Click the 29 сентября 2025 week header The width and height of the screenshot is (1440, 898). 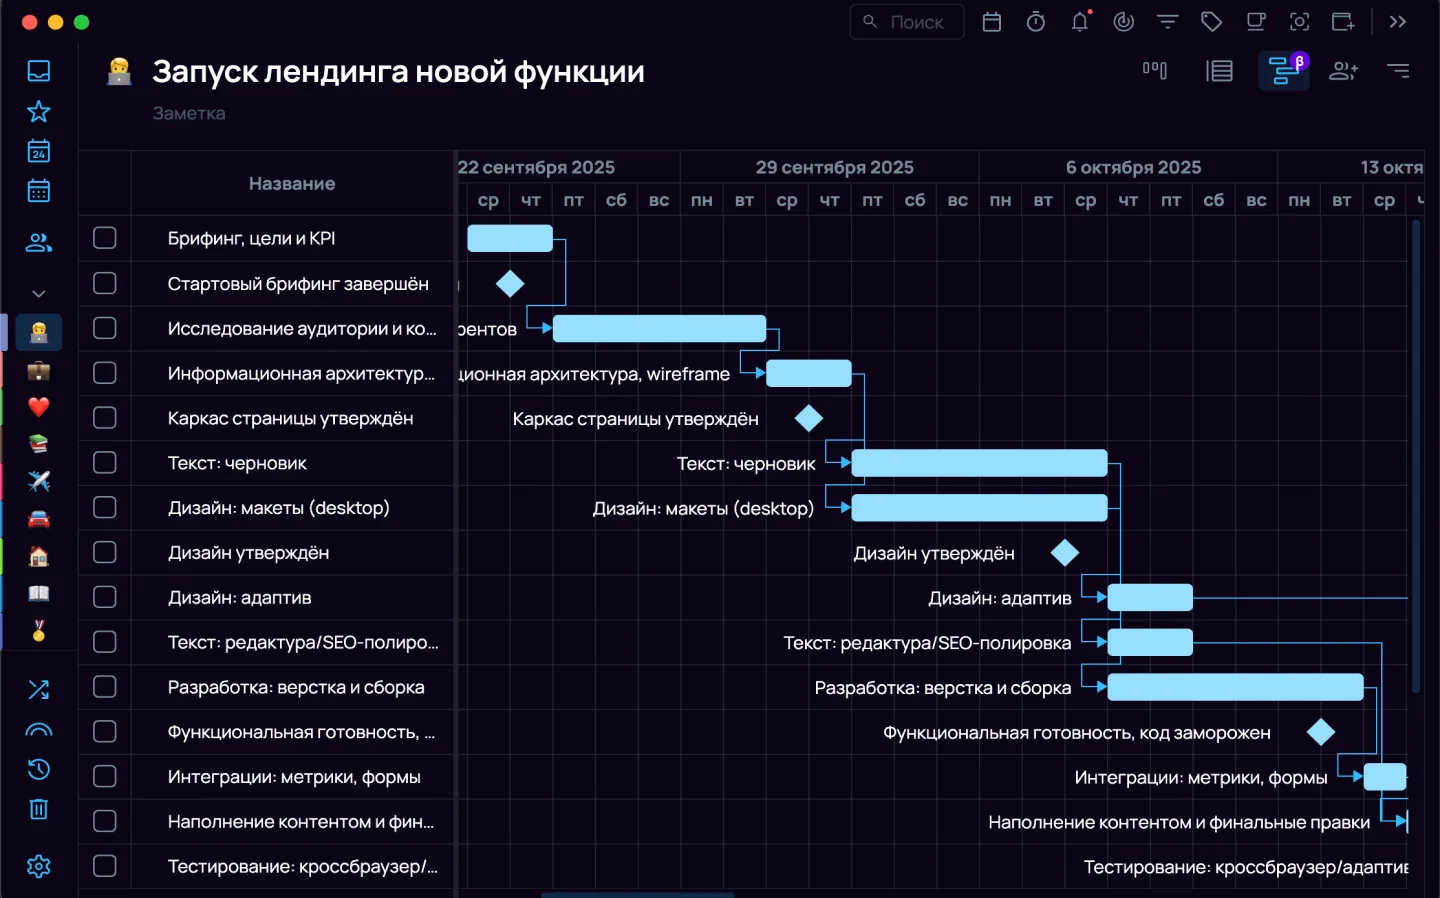(835, 167)
